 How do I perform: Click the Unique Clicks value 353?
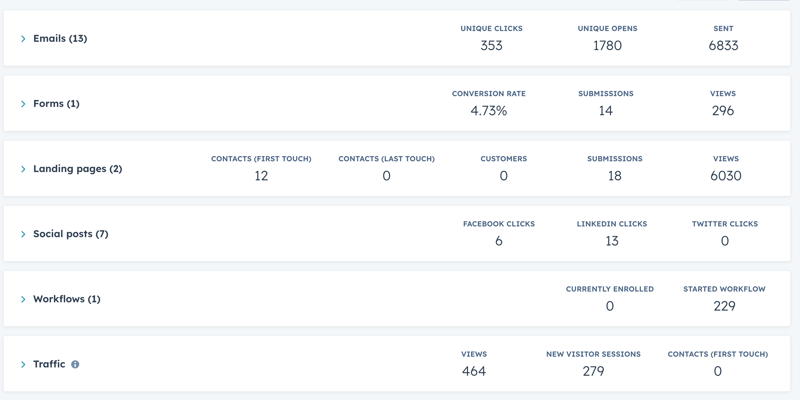coord(491,45)
